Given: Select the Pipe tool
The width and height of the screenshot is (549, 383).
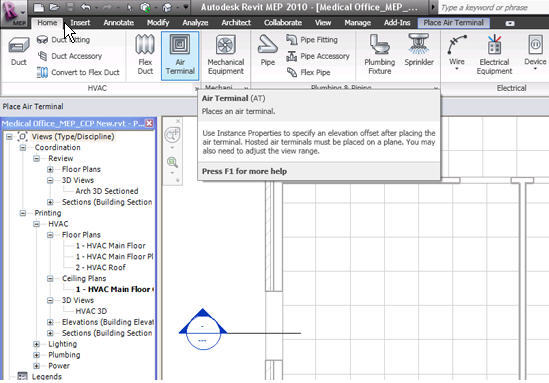Looking at the screenshot, I should coord(267,51).
